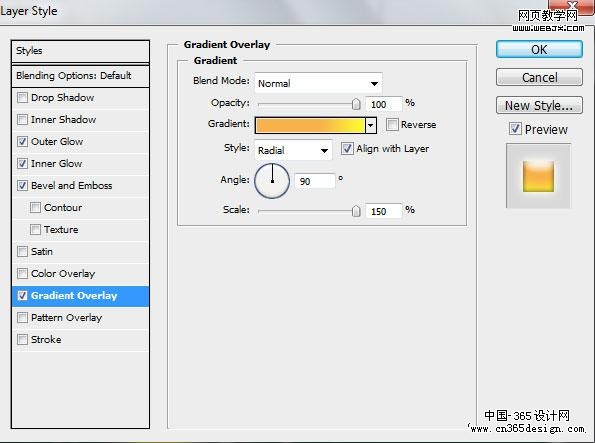Click the Scale slider handle
Image resolution: width=595 pixels, height=443 pixels.
(x=356, y=211)
